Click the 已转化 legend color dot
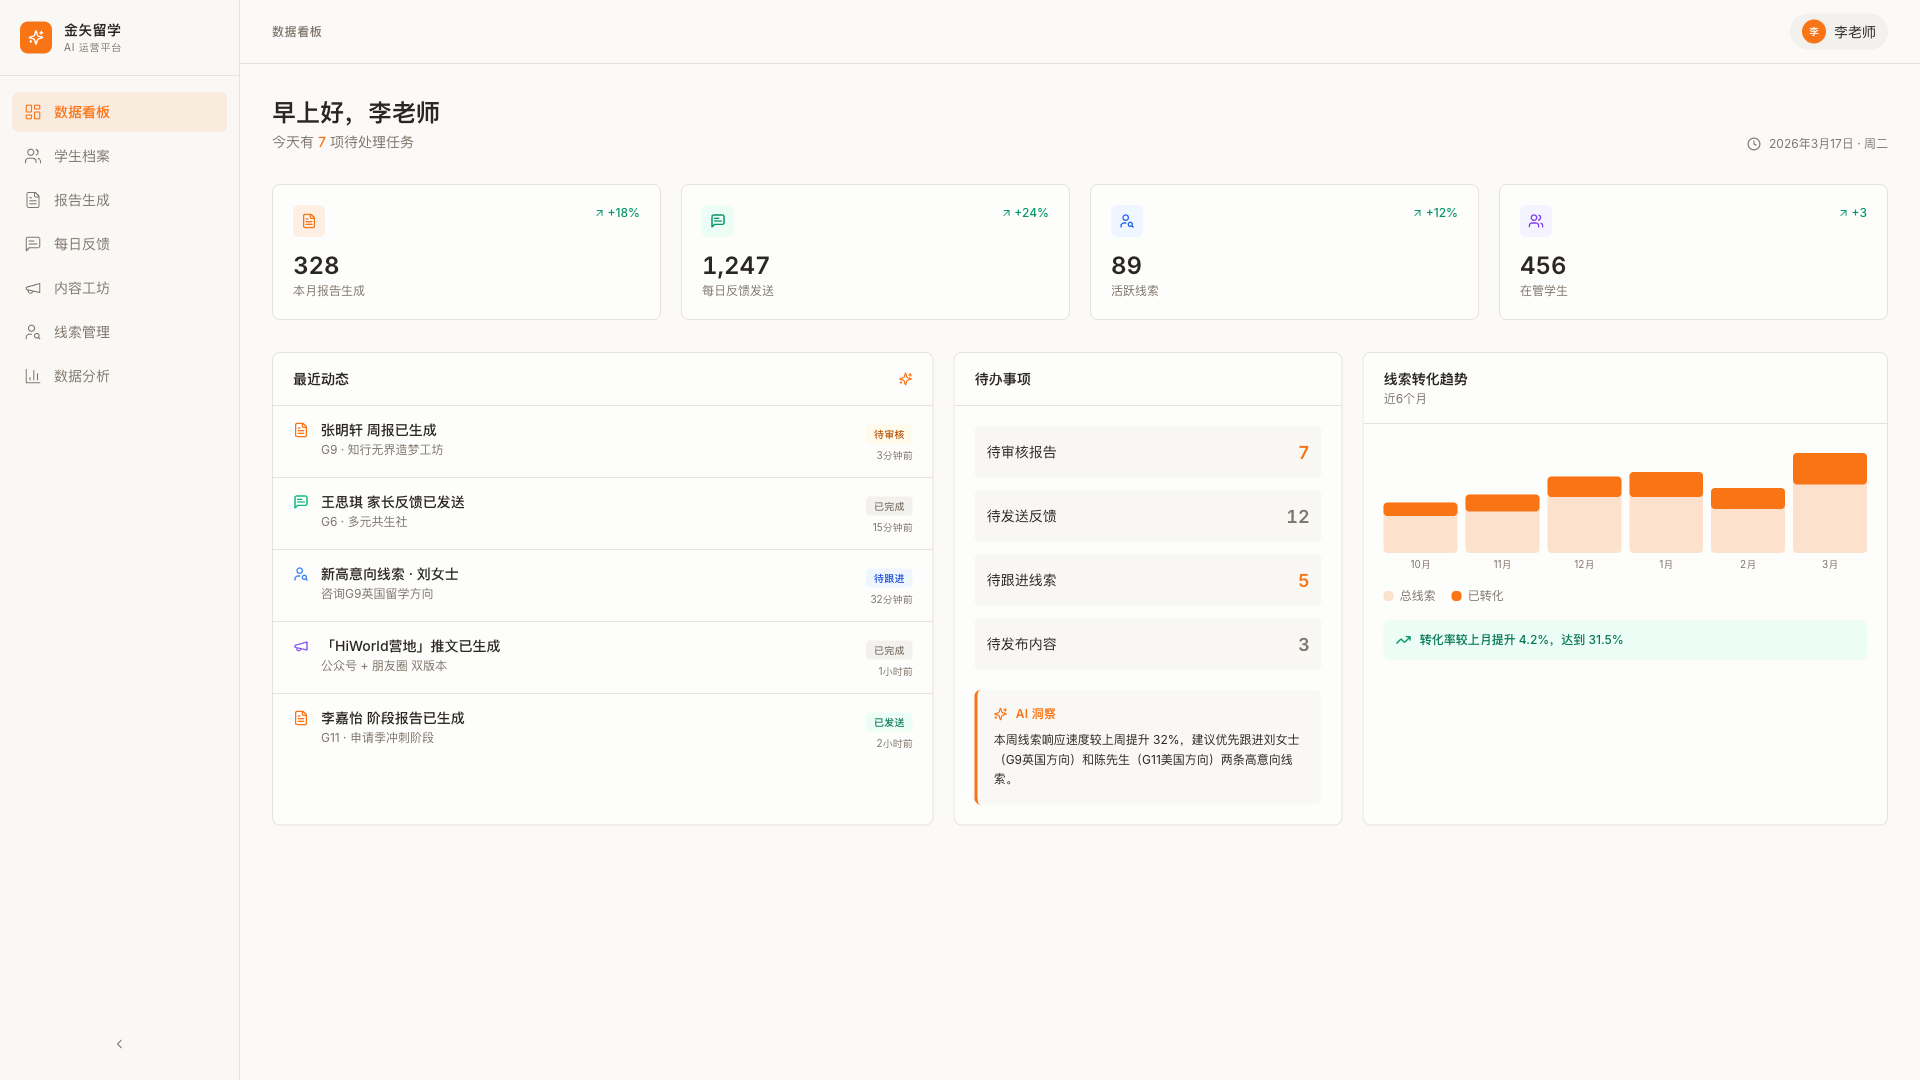The image size is (1920, 1080). 1456,596
